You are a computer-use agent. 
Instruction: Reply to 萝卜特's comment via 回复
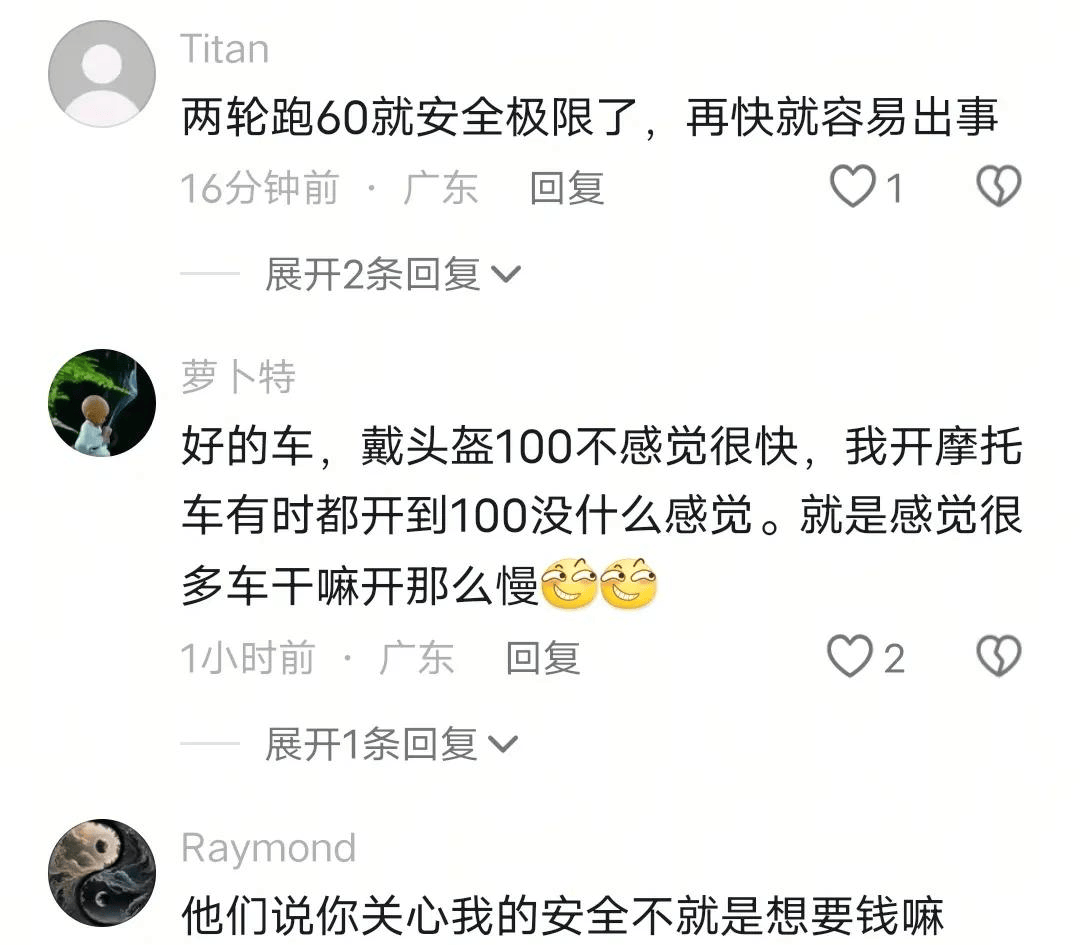coord(543,658)
